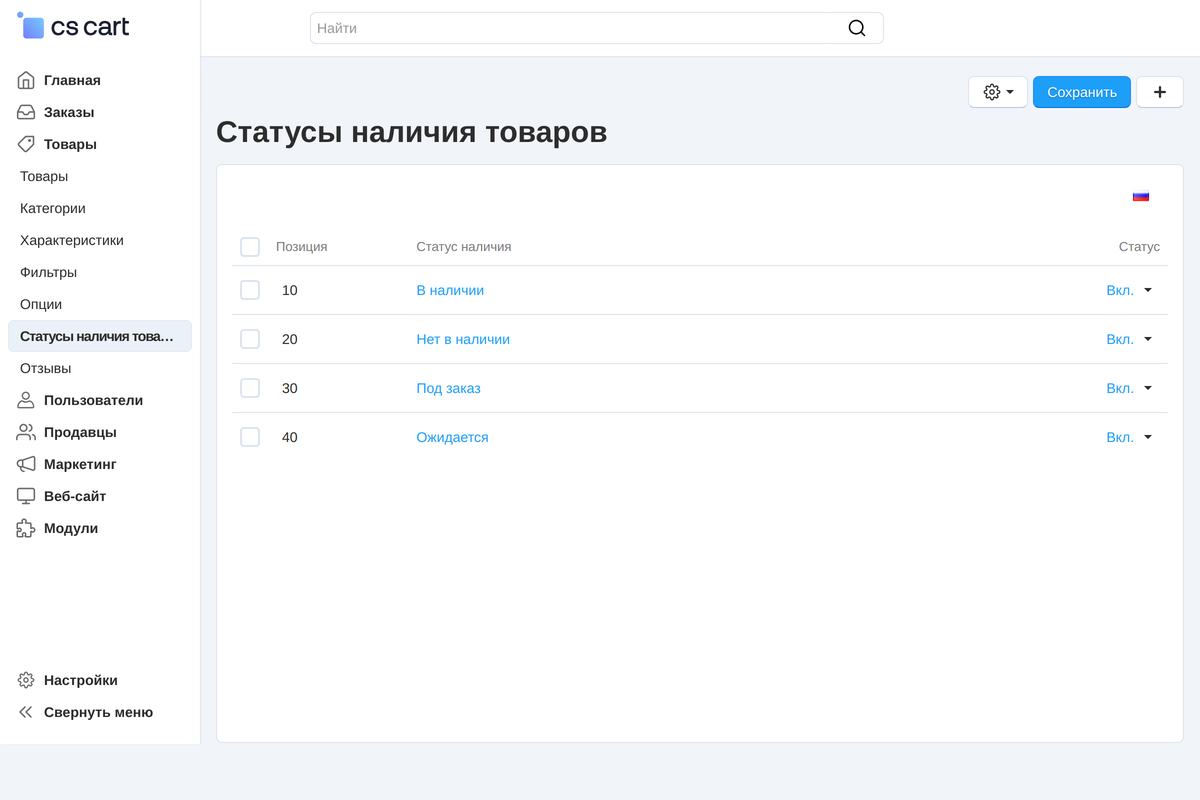This screenshot has width=1200, height=800.
Task: Click the Заказы inbox icon
Action: pos(26,112)
